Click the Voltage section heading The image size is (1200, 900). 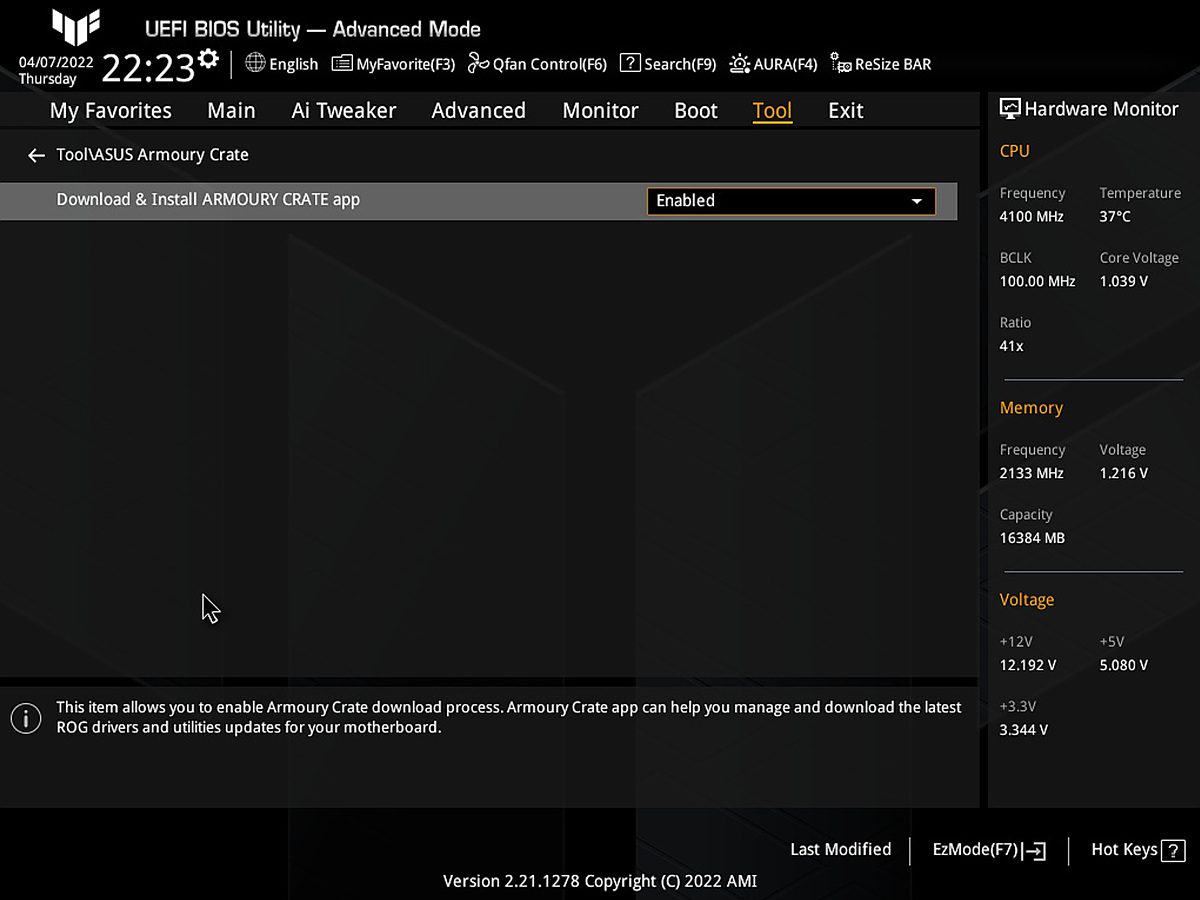tap(1027, 600)
